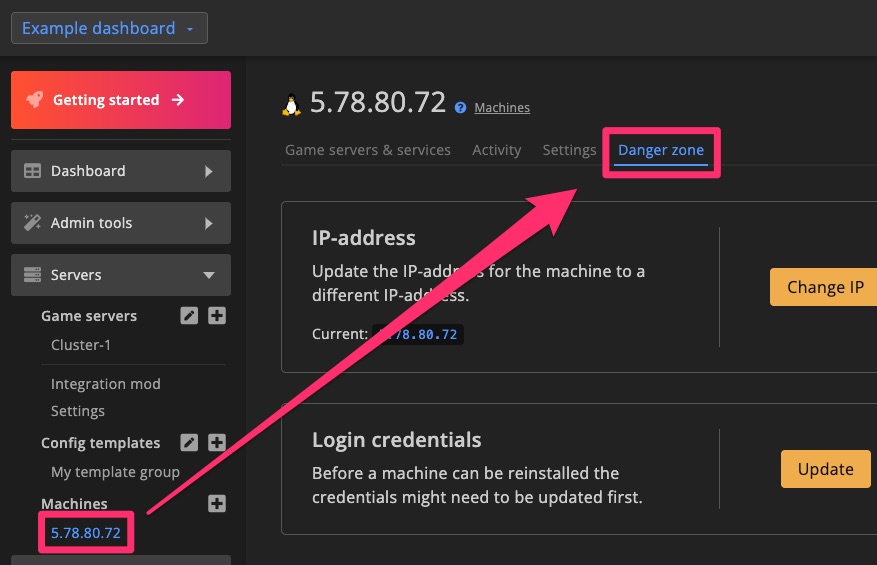Select Cluster-1 in the sidebar
Image resolution: width=877 pixels, height=565 pixels.
pos(81,345)
